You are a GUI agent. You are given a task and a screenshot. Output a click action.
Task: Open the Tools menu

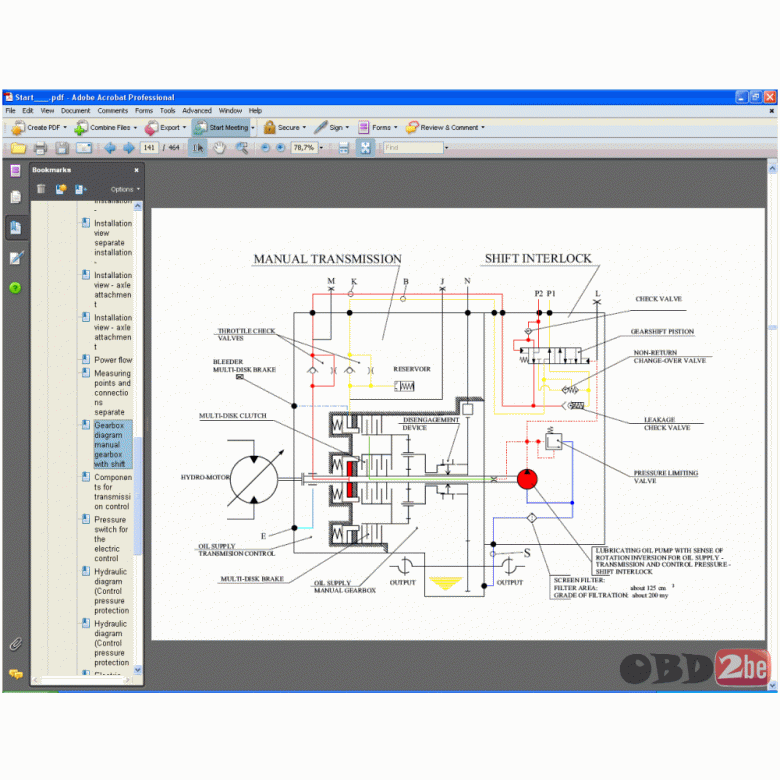168,111
